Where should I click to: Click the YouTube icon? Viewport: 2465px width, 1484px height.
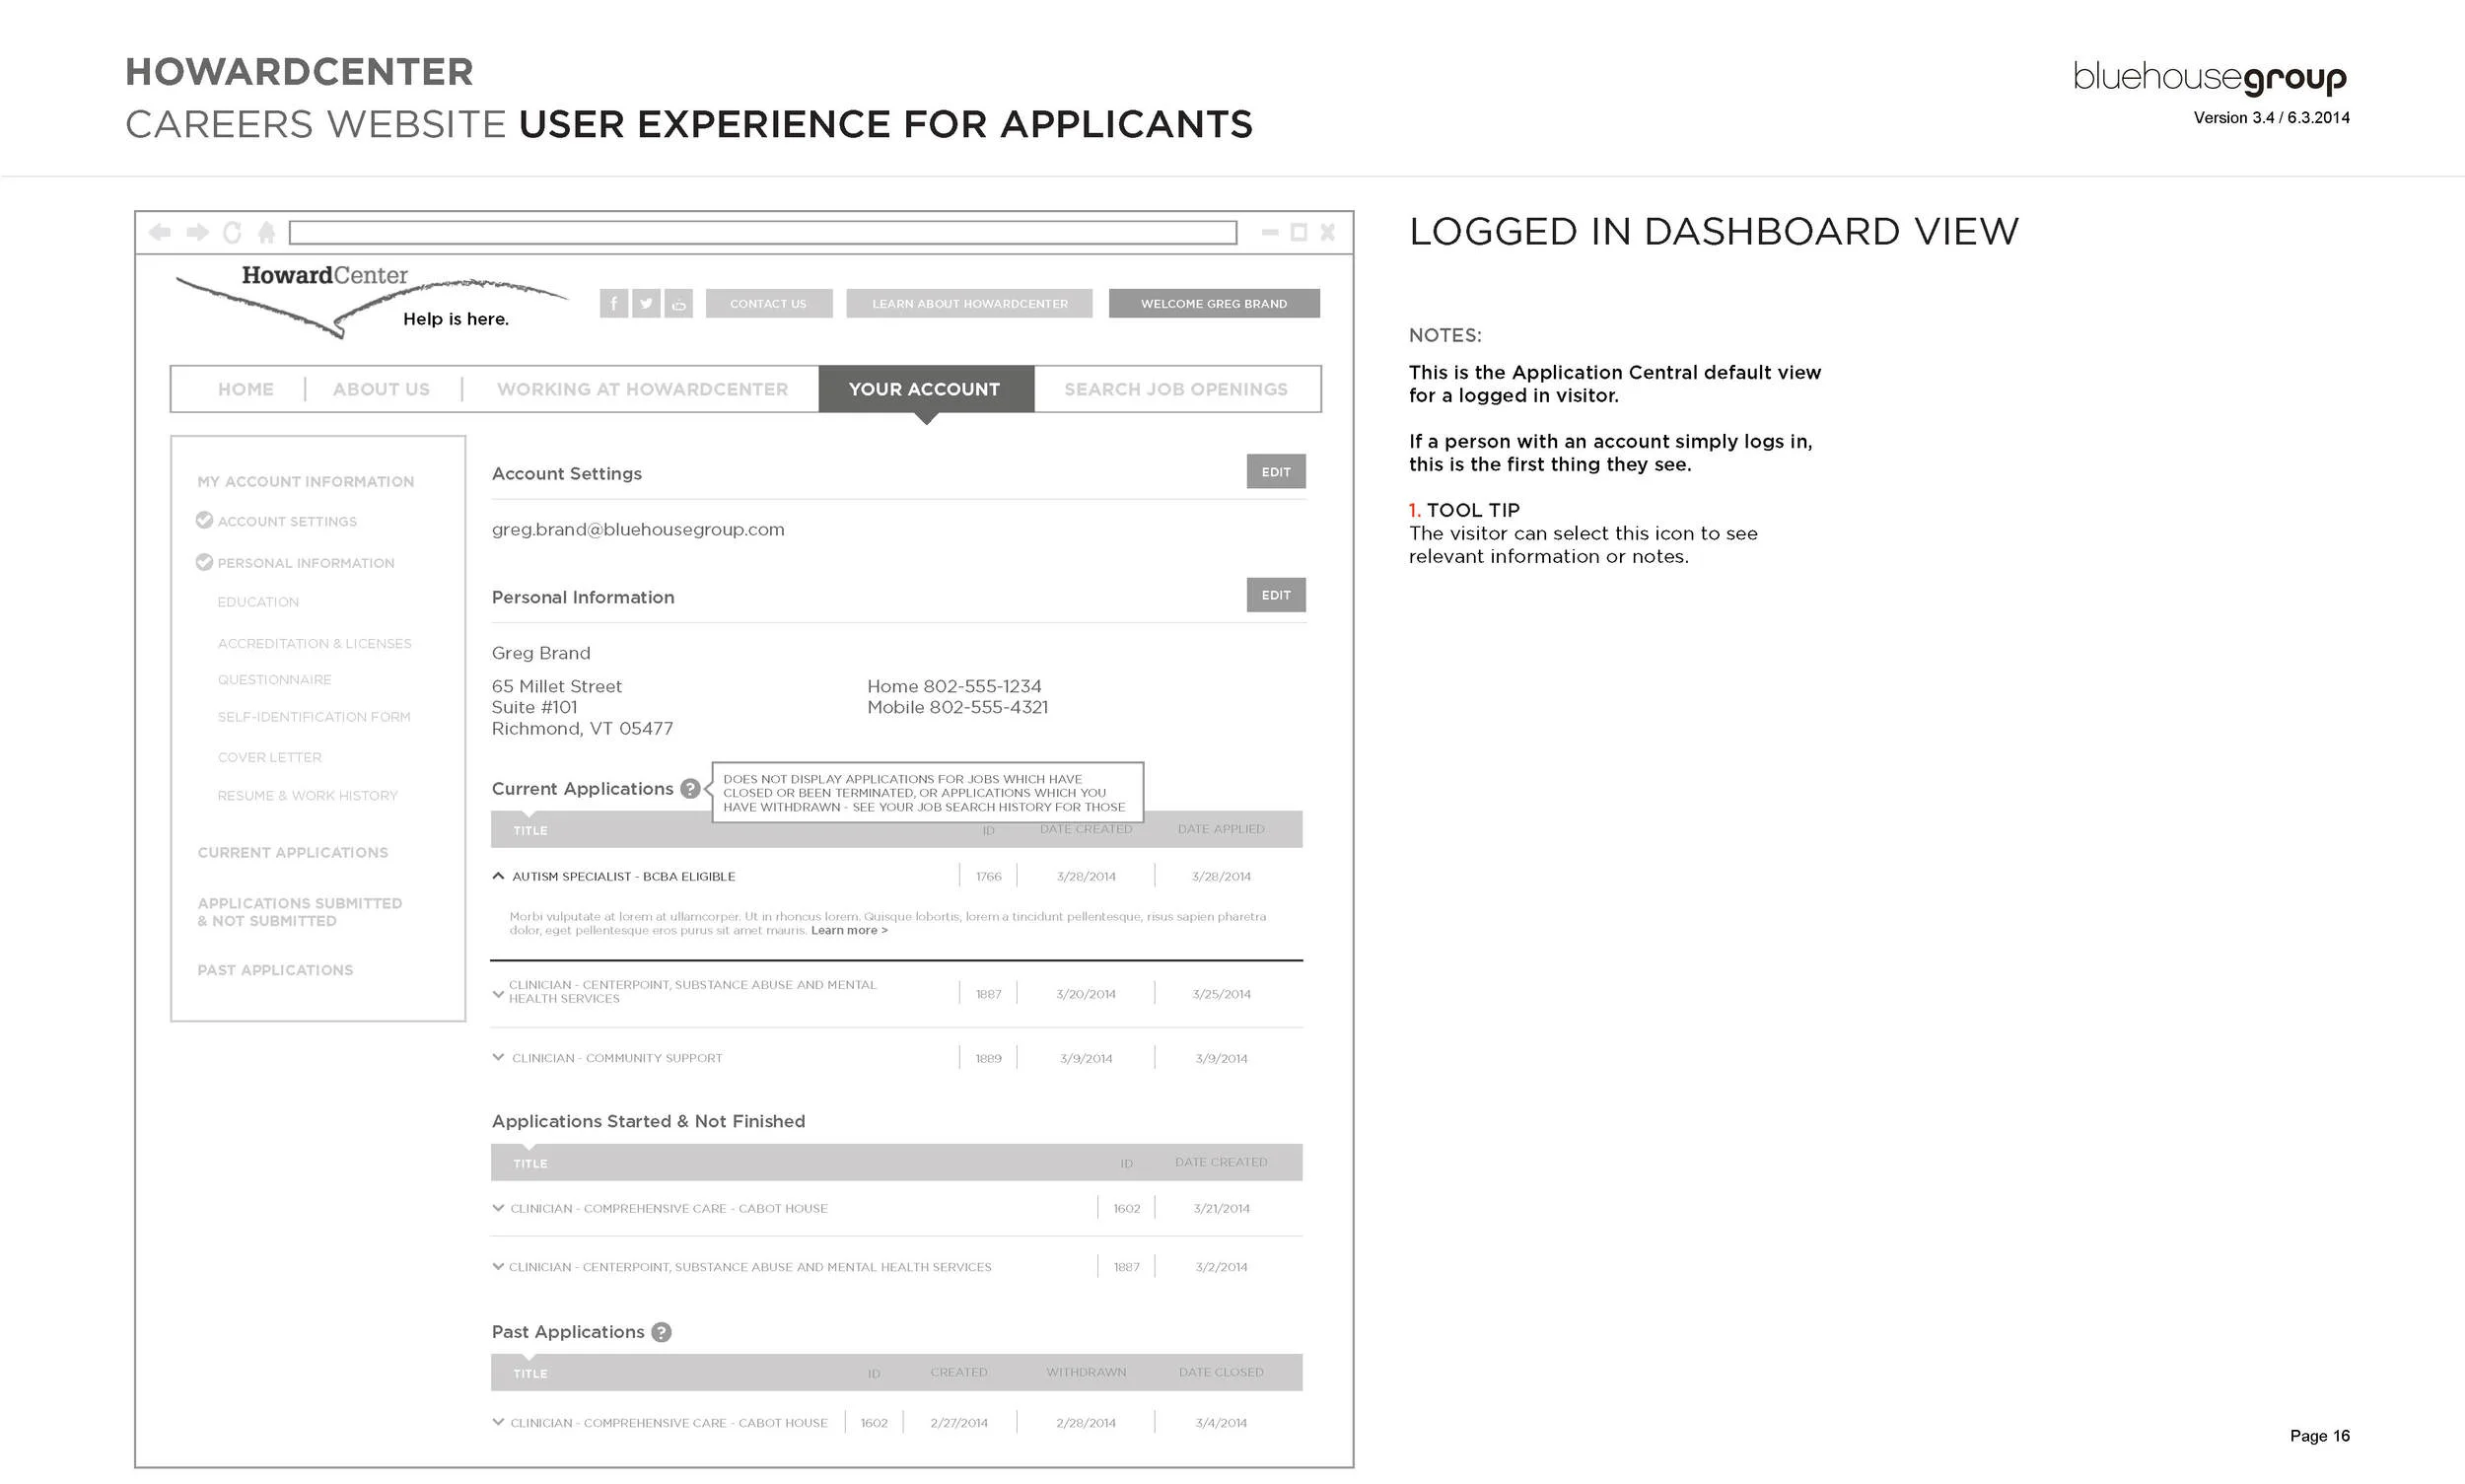(679, 303)
